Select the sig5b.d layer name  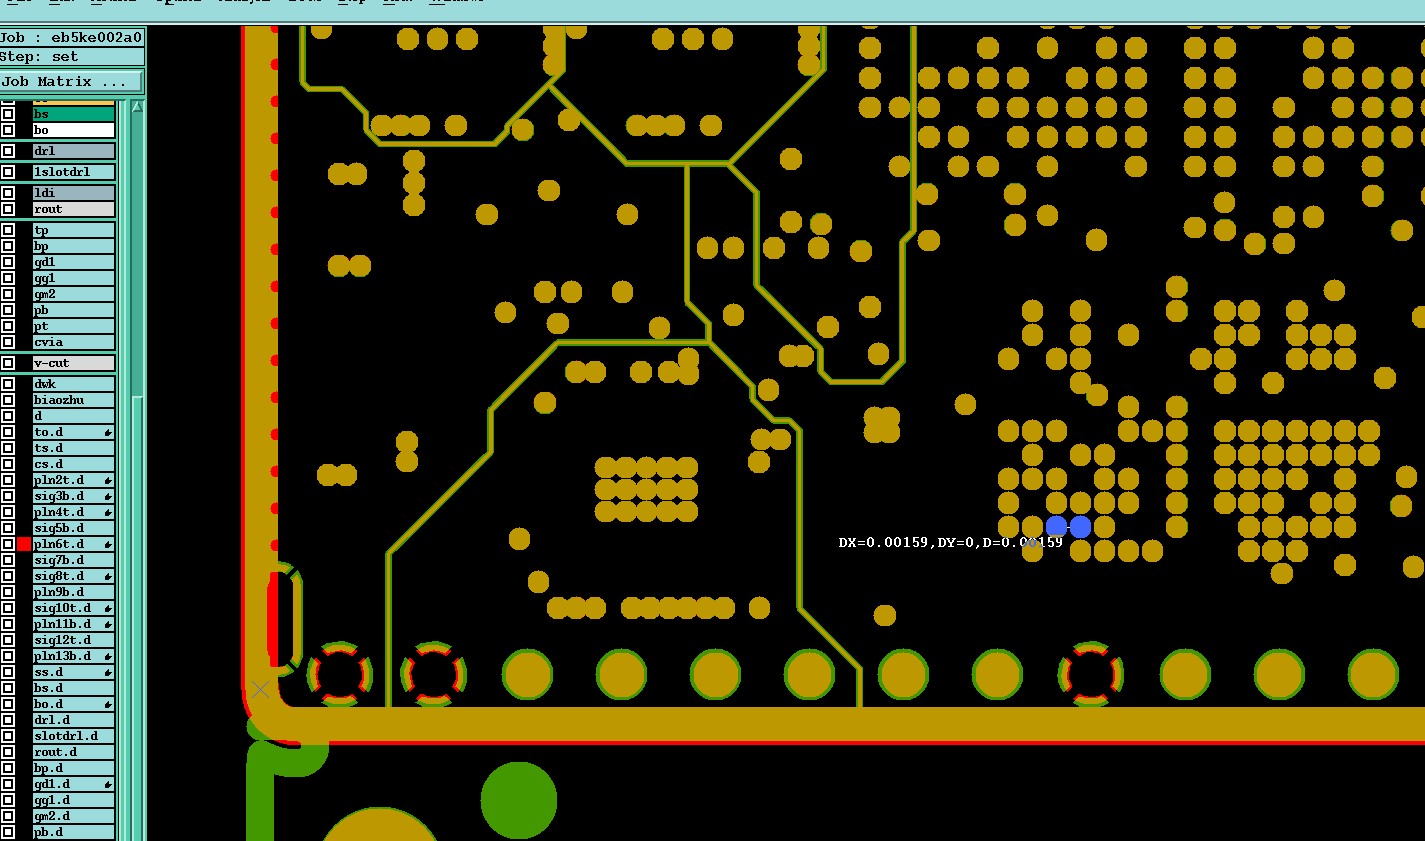74,528
